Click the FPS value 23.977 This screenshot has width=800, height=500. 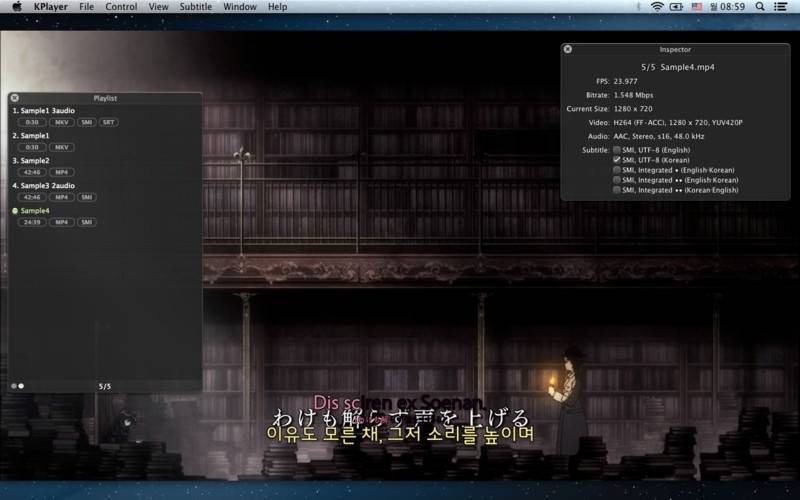tap(626, 81)
